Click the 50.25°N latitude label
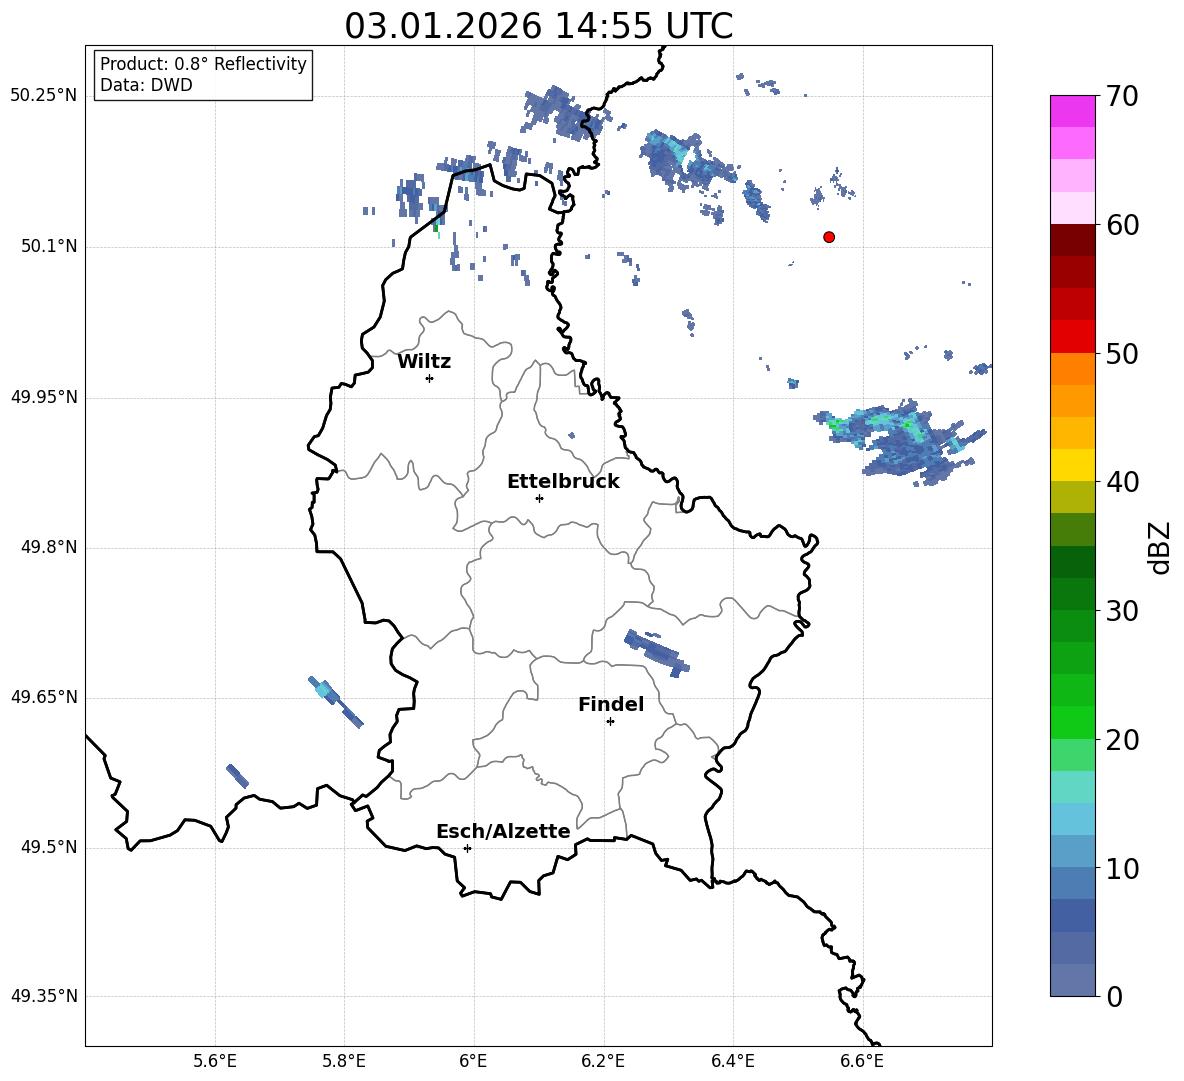 [x=43, y=96]
